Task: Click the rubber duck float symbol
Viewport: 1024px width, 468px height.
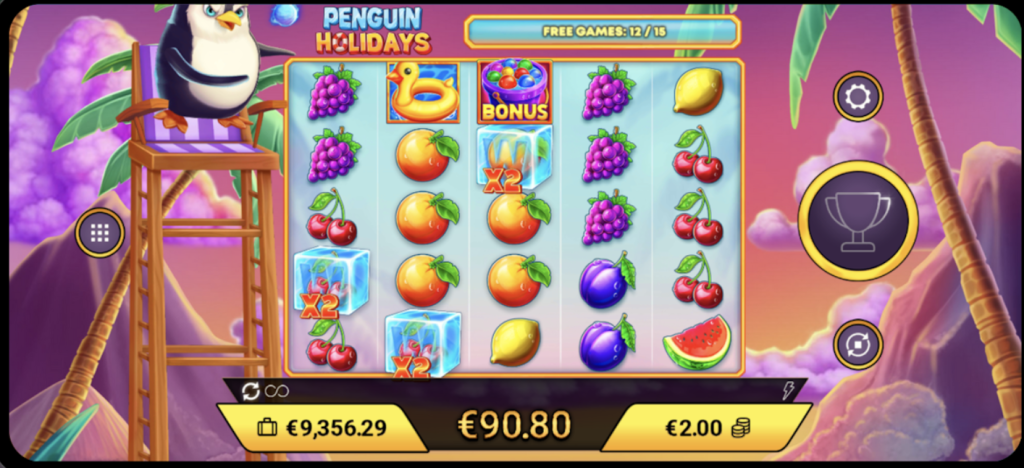Action: point(423,92)
